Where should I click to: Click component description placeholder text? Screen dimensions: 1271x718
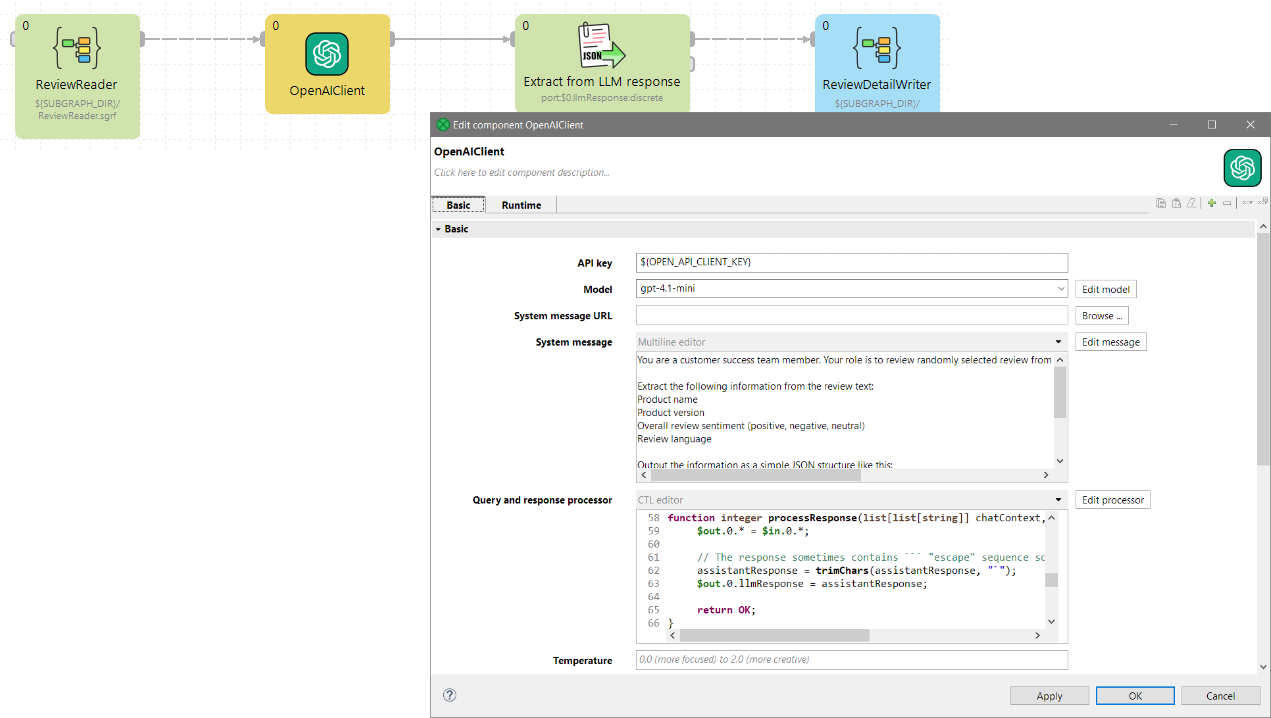click(522, 173)
